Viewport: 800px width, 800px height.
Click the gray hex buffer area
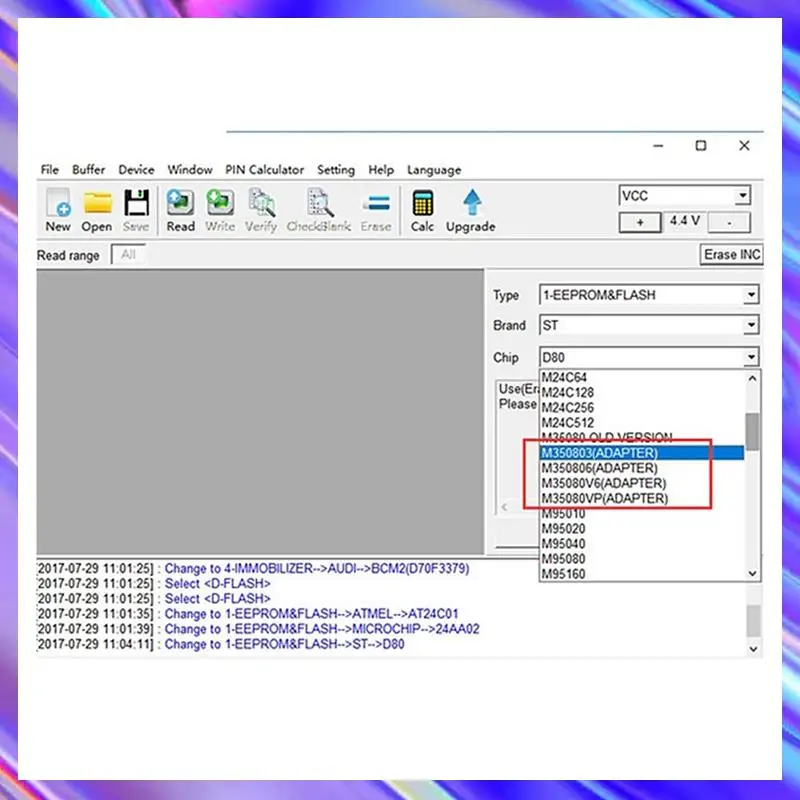coord(260,411)
